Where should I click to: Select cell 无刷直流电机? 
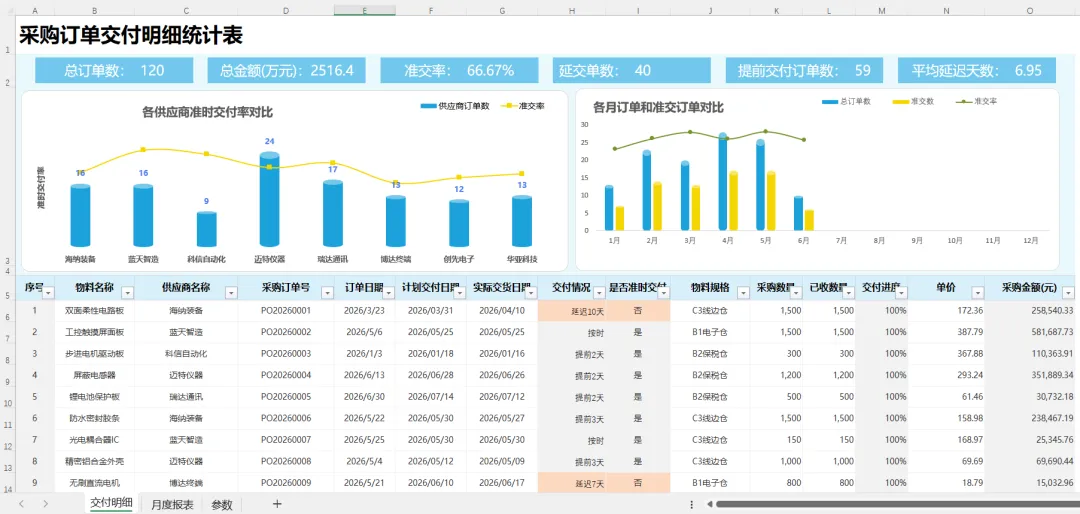click(x=94, y=484)
